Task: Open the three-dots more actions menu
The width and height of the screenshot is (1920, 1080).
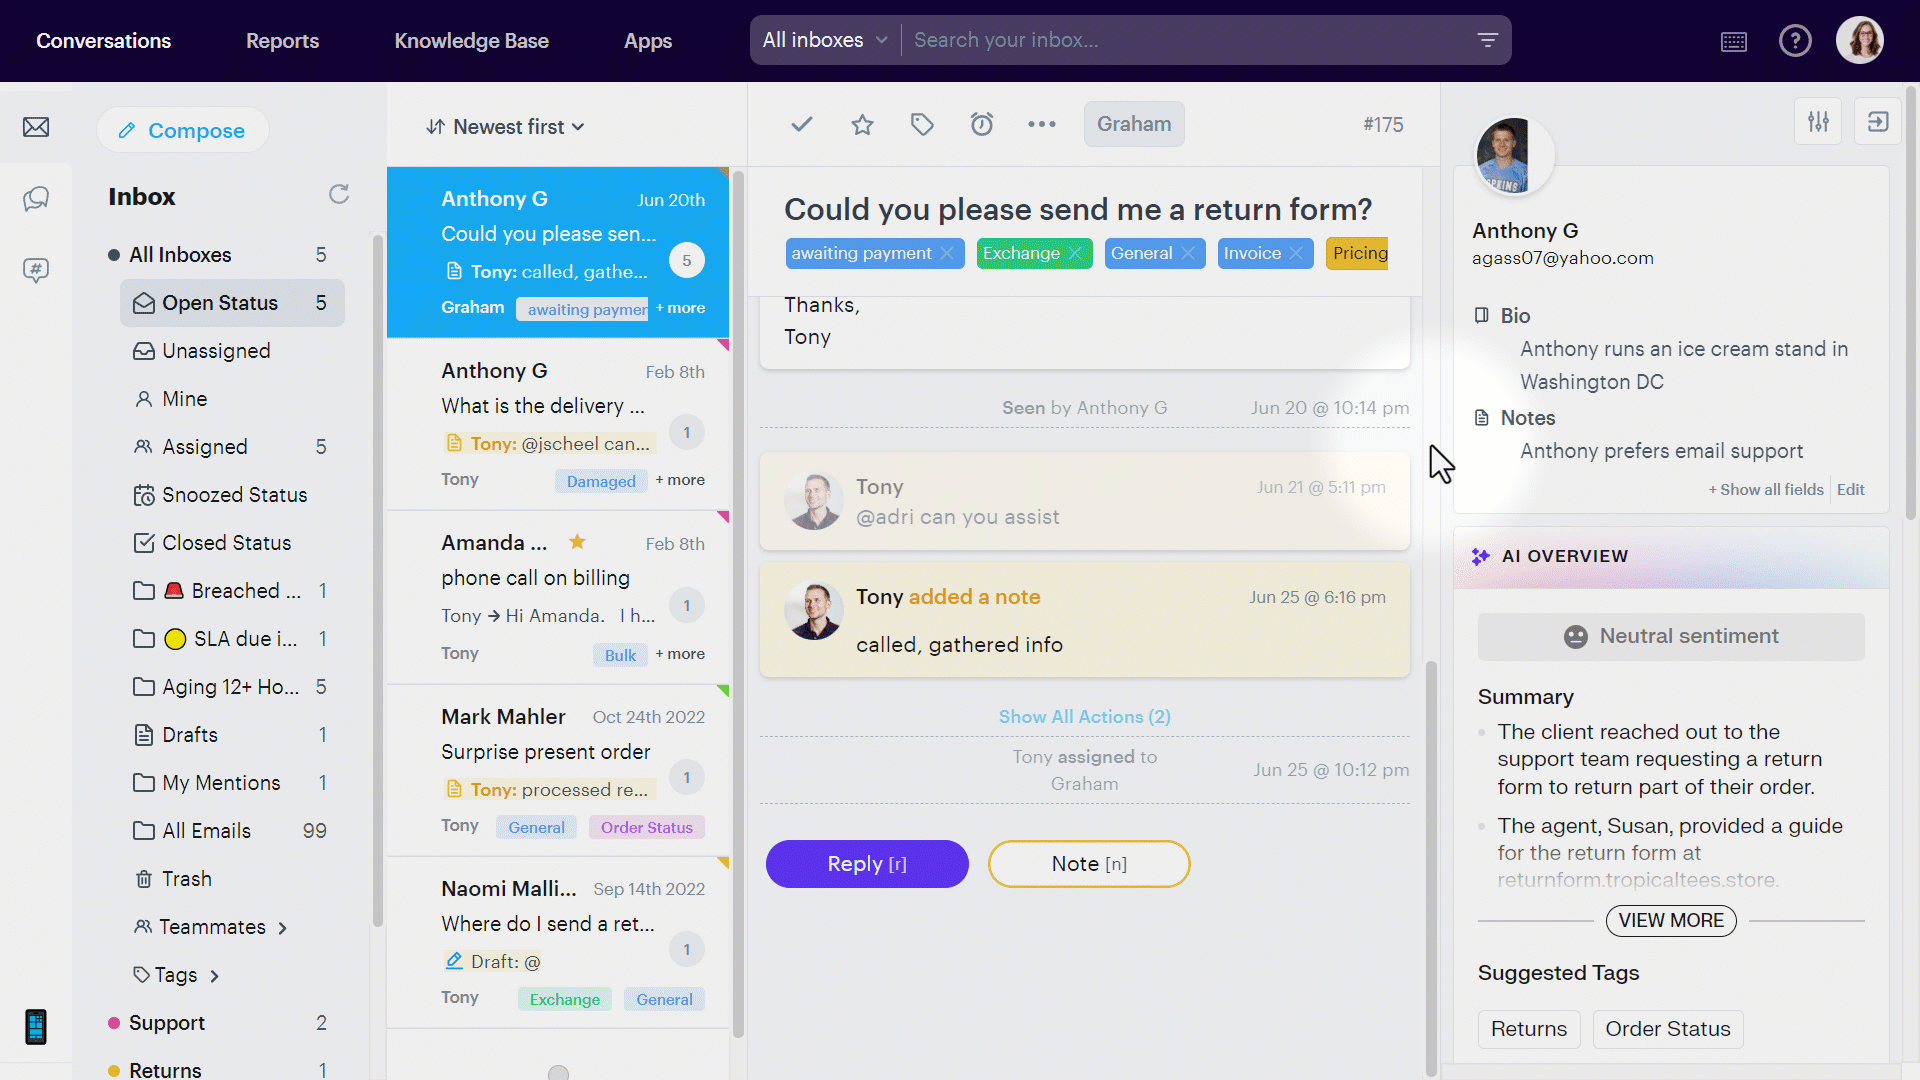Action: [1042, 124]
